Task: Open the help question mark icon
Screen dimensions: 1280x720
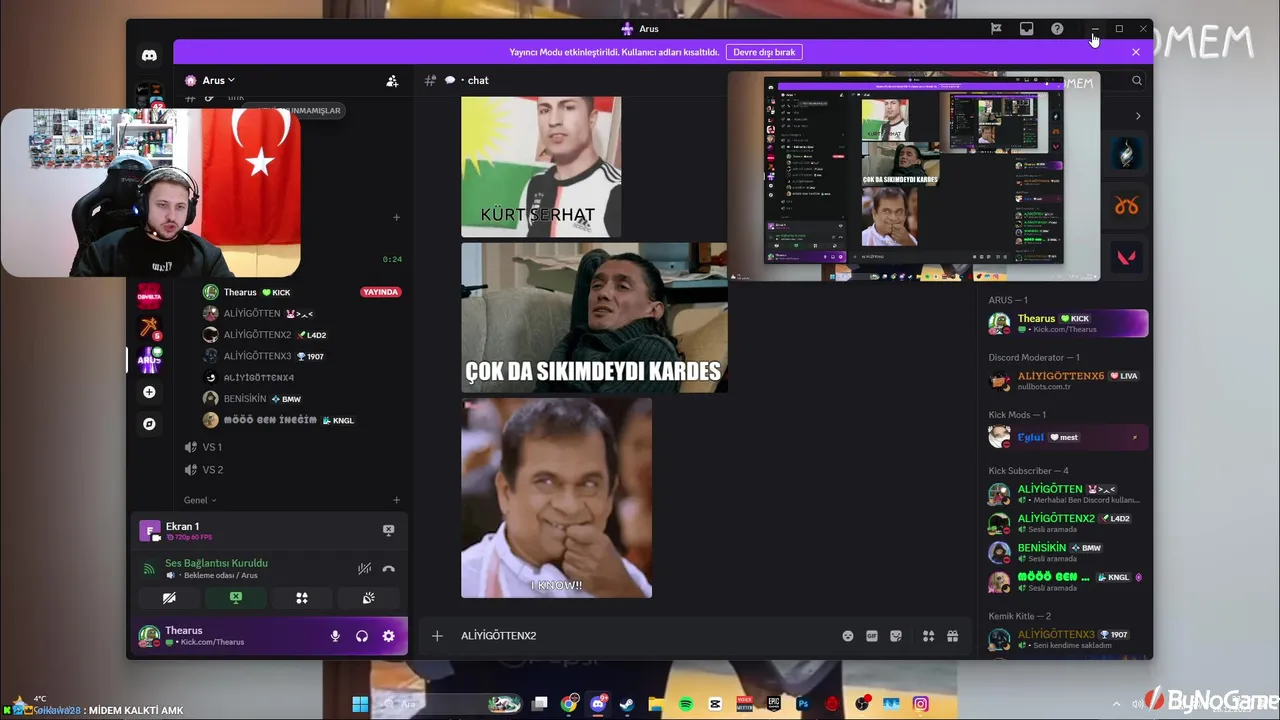Action: coord(1057,29)
